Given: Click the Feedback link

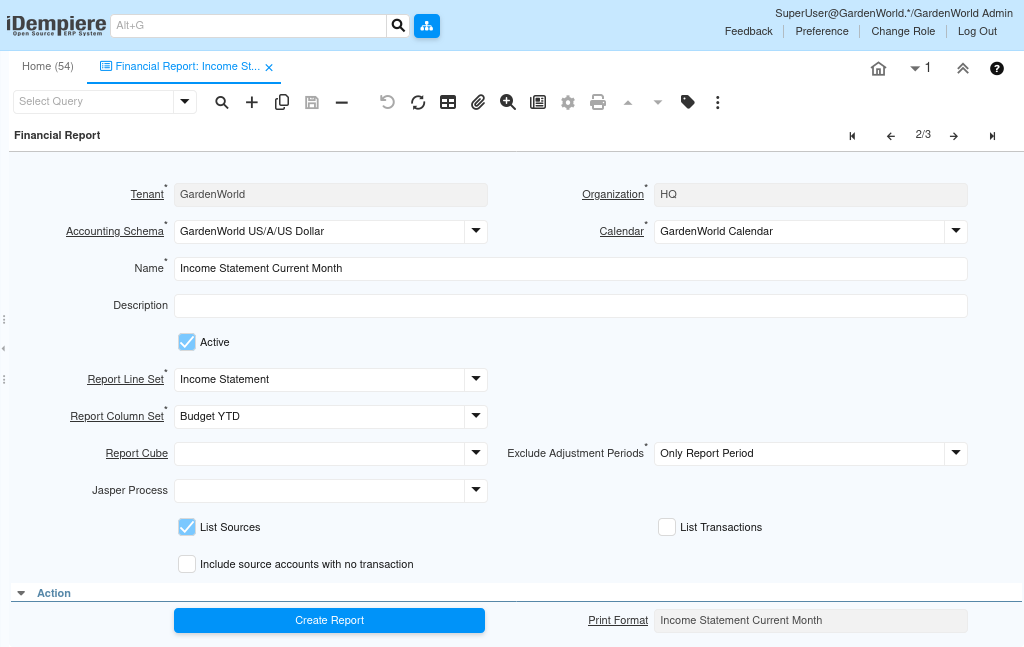Looking at the screenshot, I should [748, 31].
